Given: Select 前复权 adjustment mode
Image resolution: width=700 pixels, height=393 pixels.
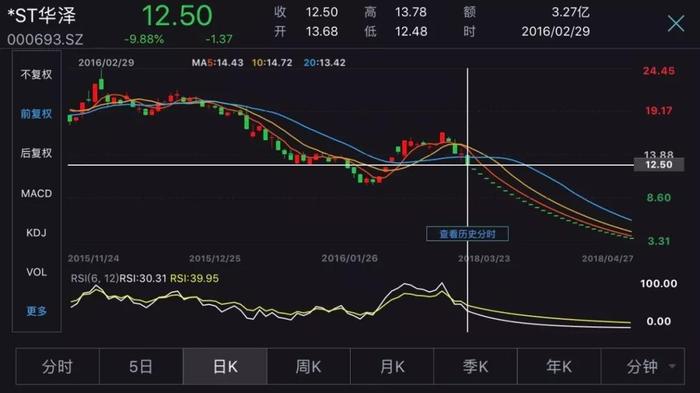Looking at the screenshot, I should (x=36, y=114).
